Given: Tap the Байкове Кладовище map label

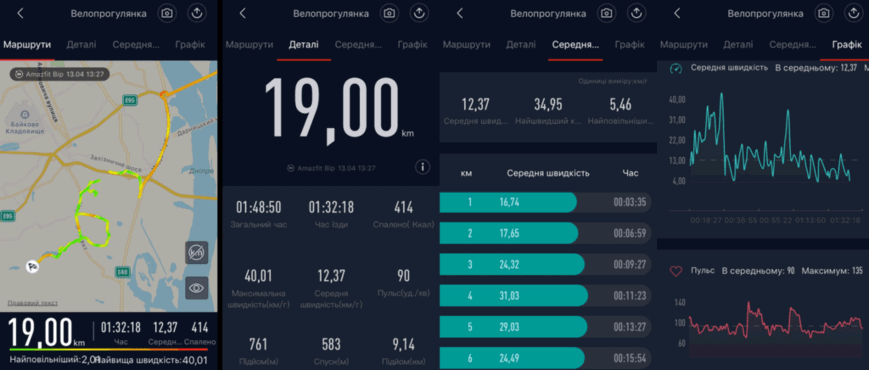Looking at the screenshot, I should [25, 128].
